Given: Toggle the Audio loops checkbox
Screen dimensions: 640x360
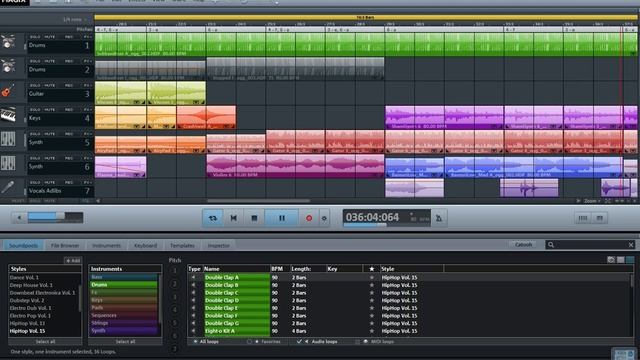Looking at the screenshot, I should pos(299,342).
